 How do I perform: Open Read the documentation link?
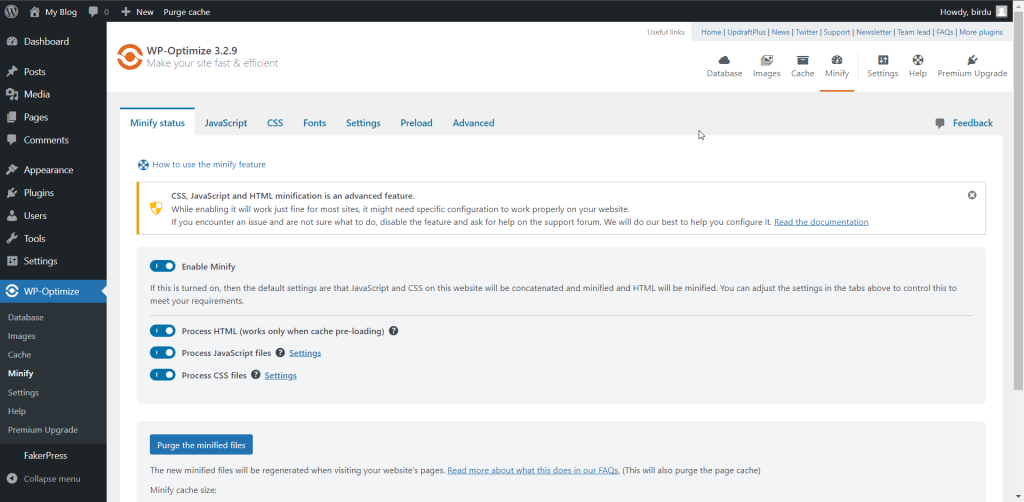click(x=821, y=222)
